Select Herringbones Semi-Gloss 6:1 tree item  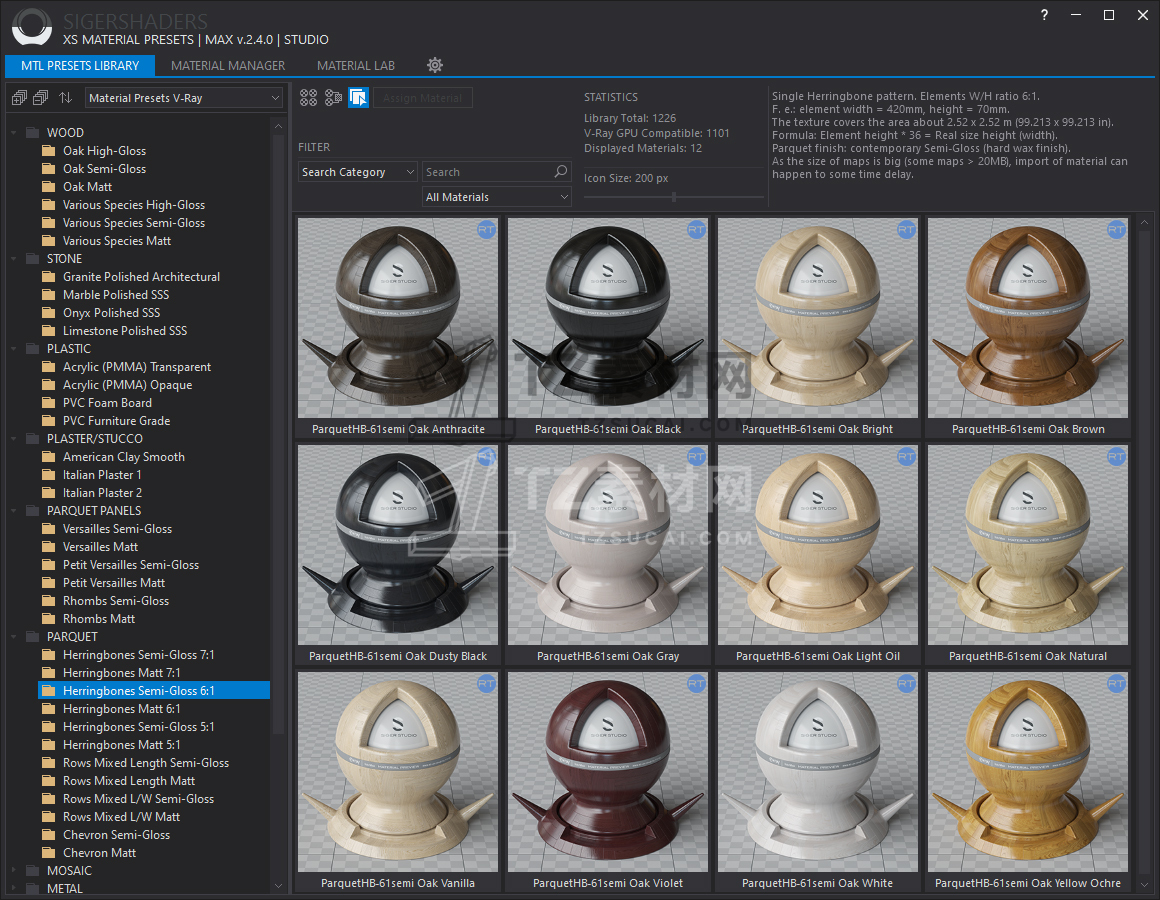click(154, 691)
